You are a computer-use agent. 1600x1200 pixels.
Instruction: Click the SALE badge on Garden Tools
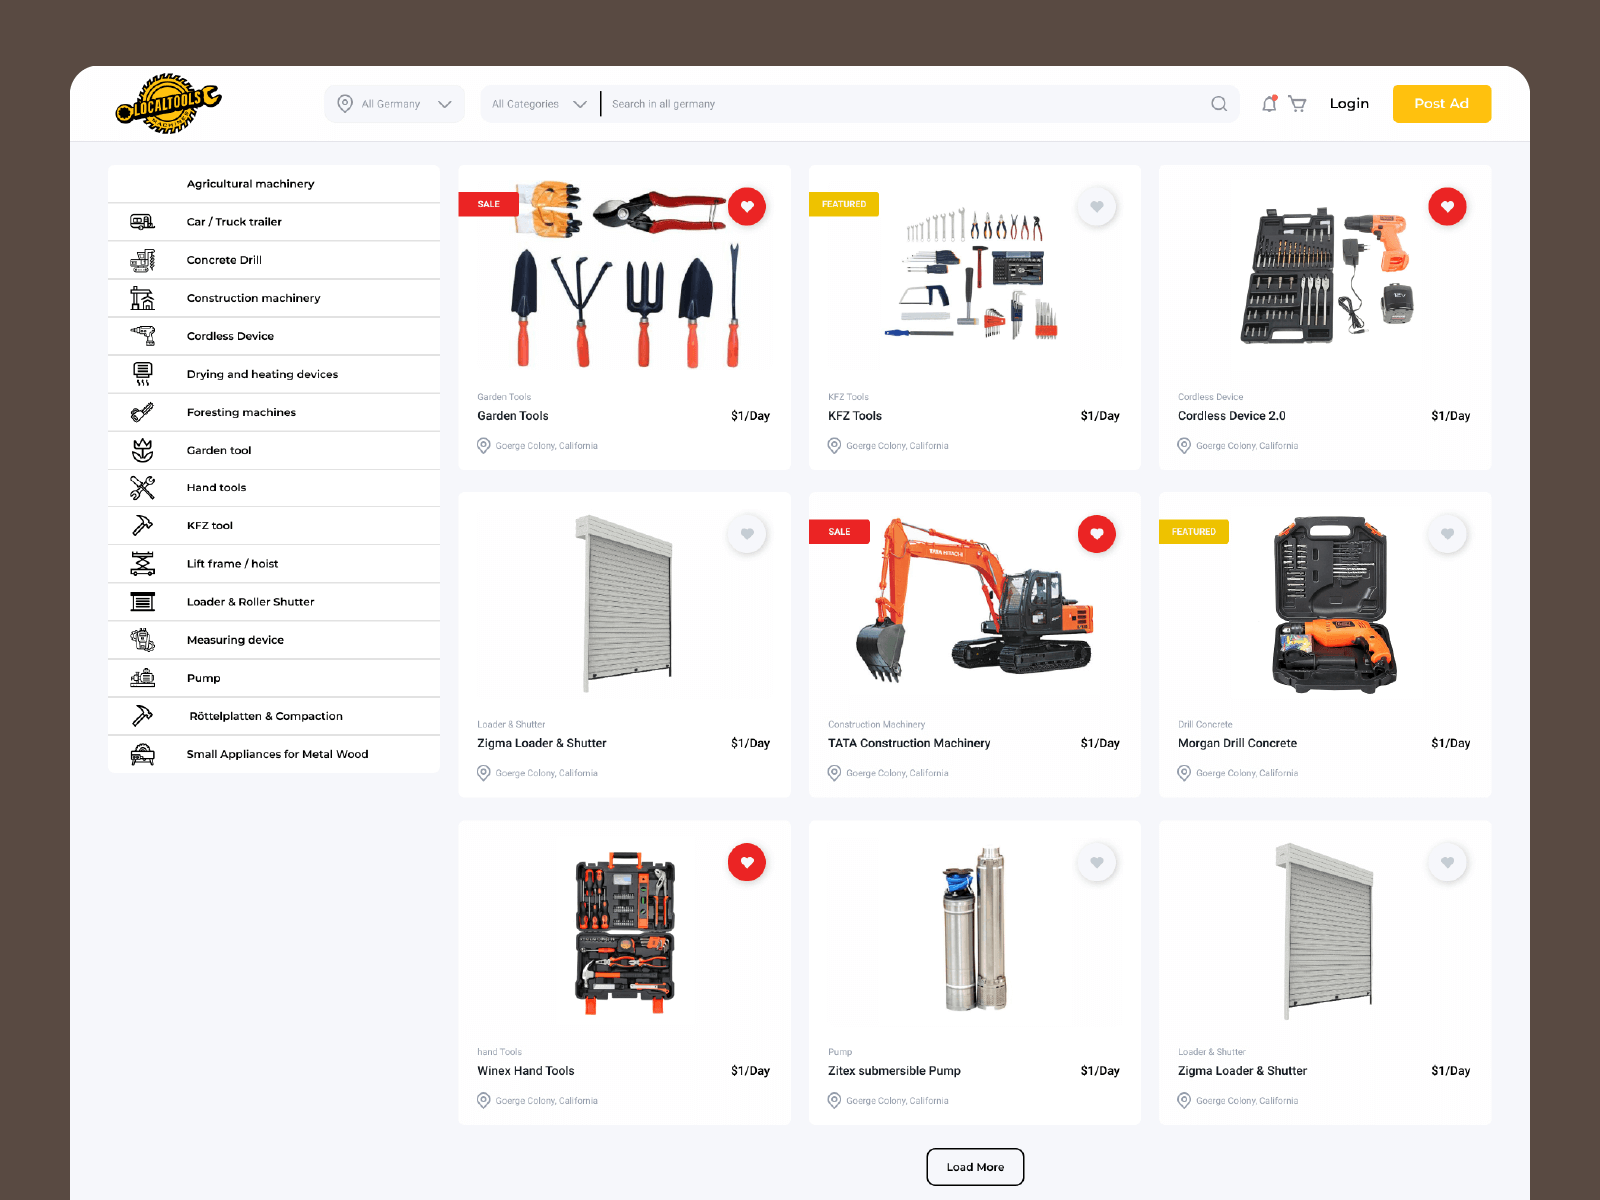click(488, 204)
